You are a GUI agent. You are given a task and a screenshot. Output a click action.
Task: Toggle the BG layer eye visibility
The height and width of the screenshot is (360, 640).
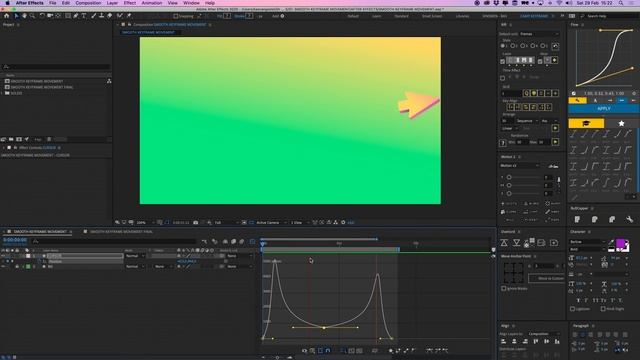(3, 267)
